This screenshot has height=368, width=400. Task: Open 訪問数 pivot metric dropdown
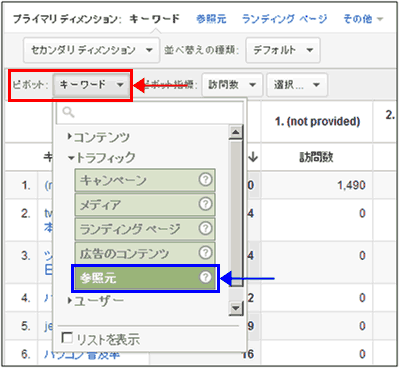(x=232, y=85)
